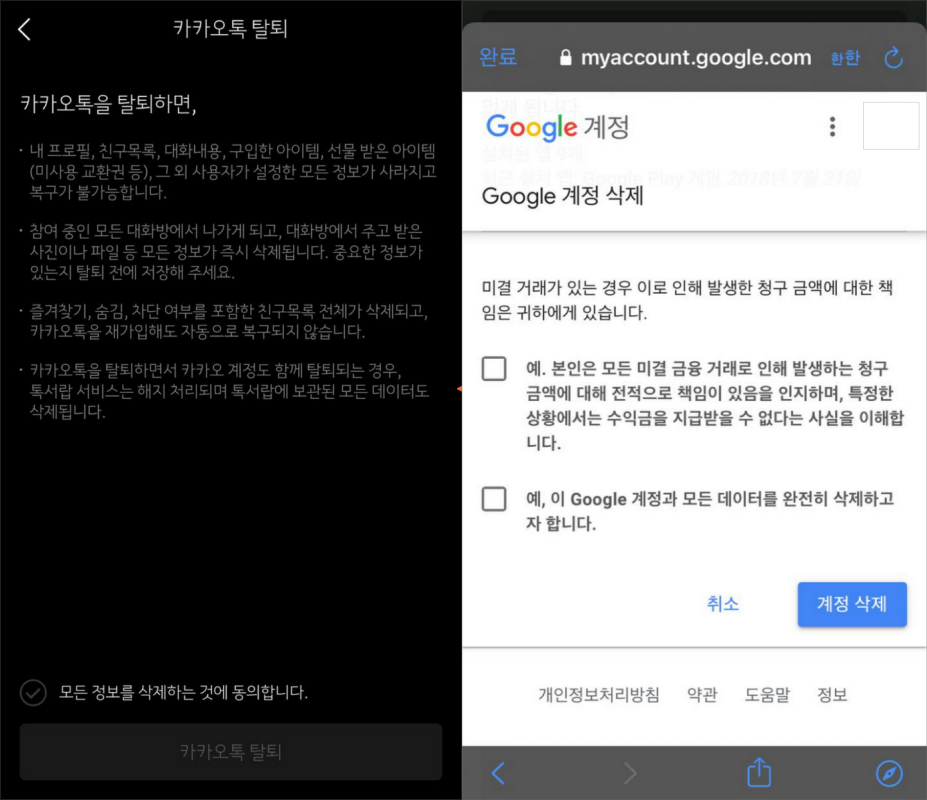
Task: Tap browser forward arrow in bottom bar
Action: pos(630,773)
